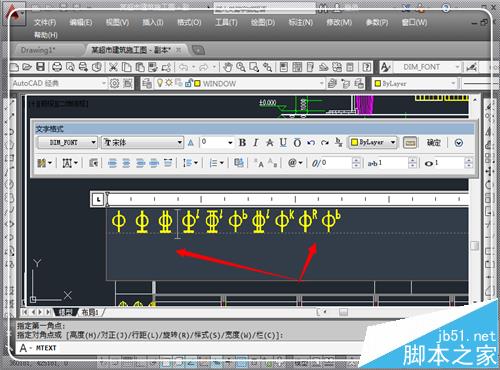Toggle overline with the O button
The image size is (500, 370).
pyautogui.click(x=297, y=143)
